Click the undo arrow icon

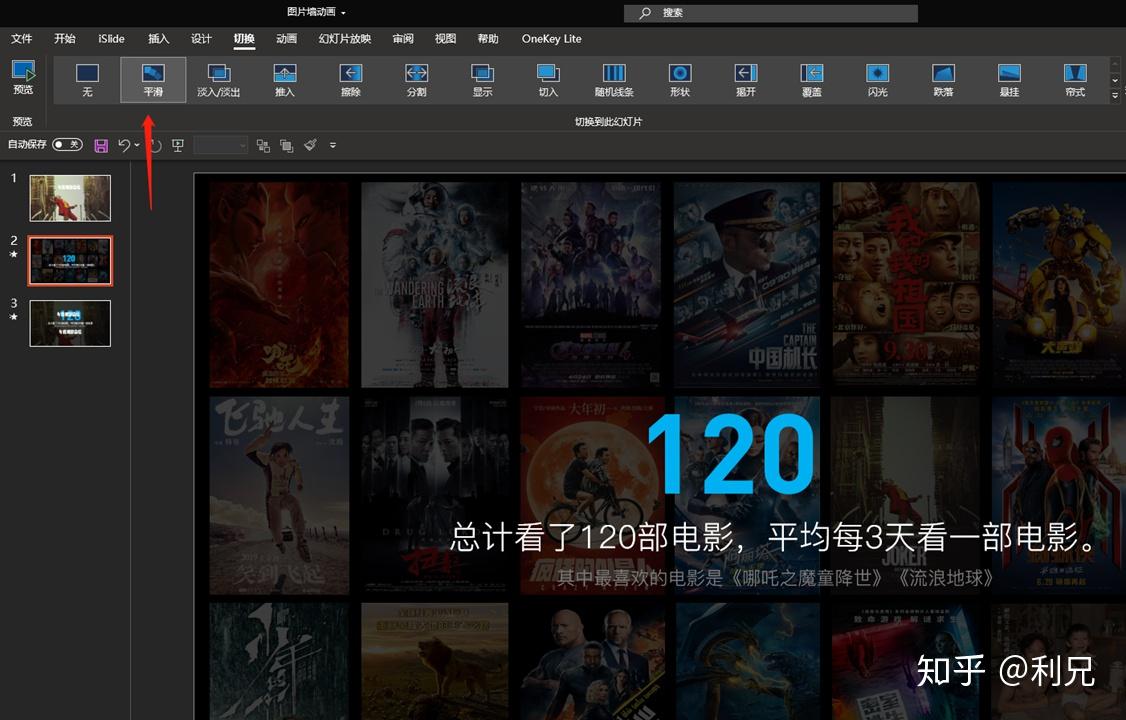click(124, 146)
